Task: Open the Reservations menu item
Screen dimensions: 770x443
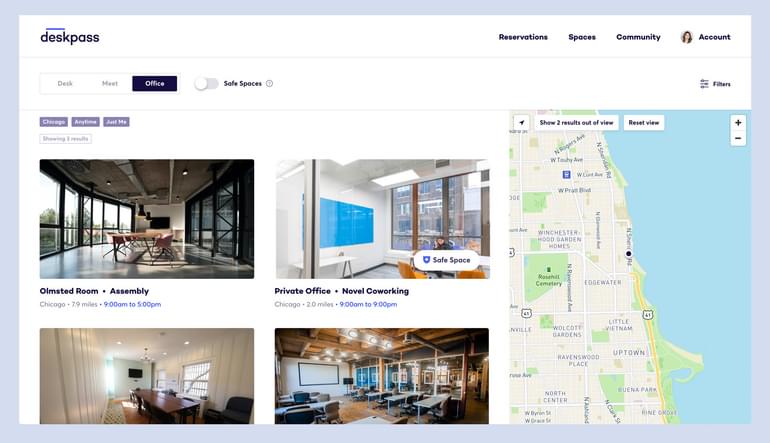Action: click(523, 37)
